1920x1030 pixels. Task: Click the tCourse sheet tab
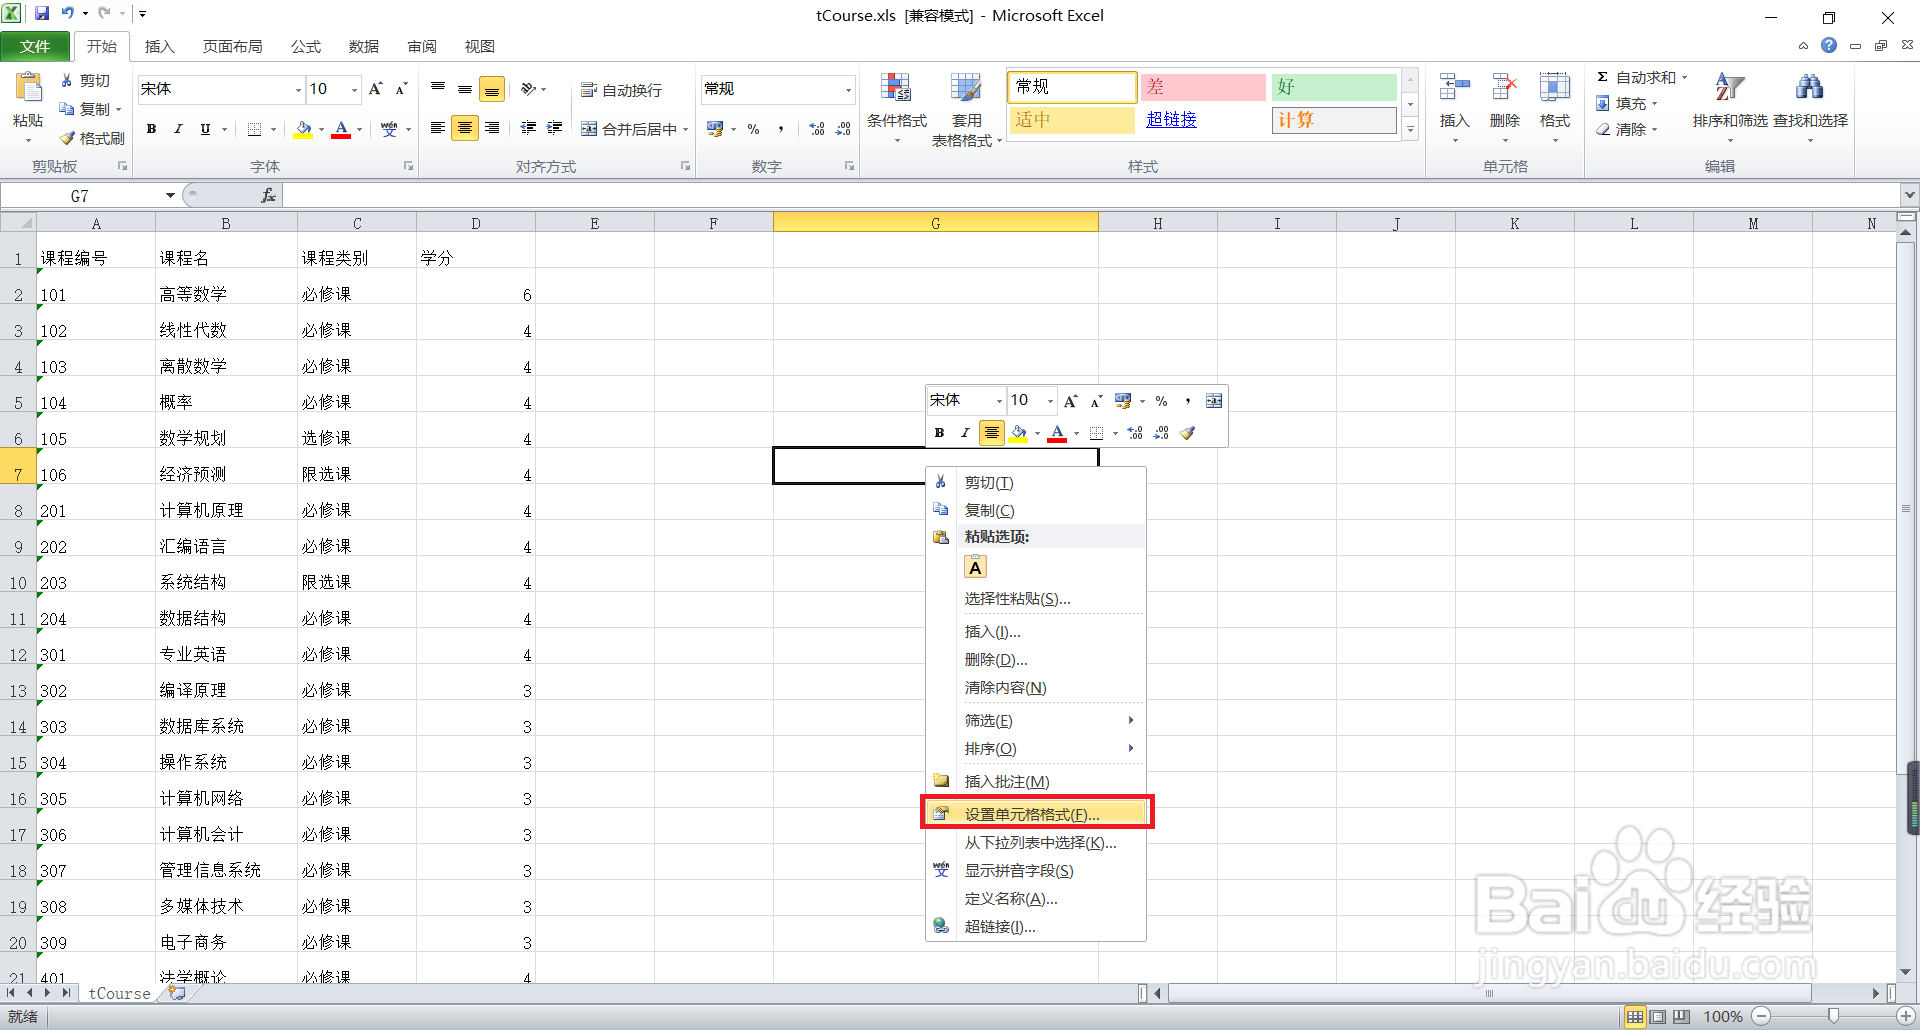[119, 993]
